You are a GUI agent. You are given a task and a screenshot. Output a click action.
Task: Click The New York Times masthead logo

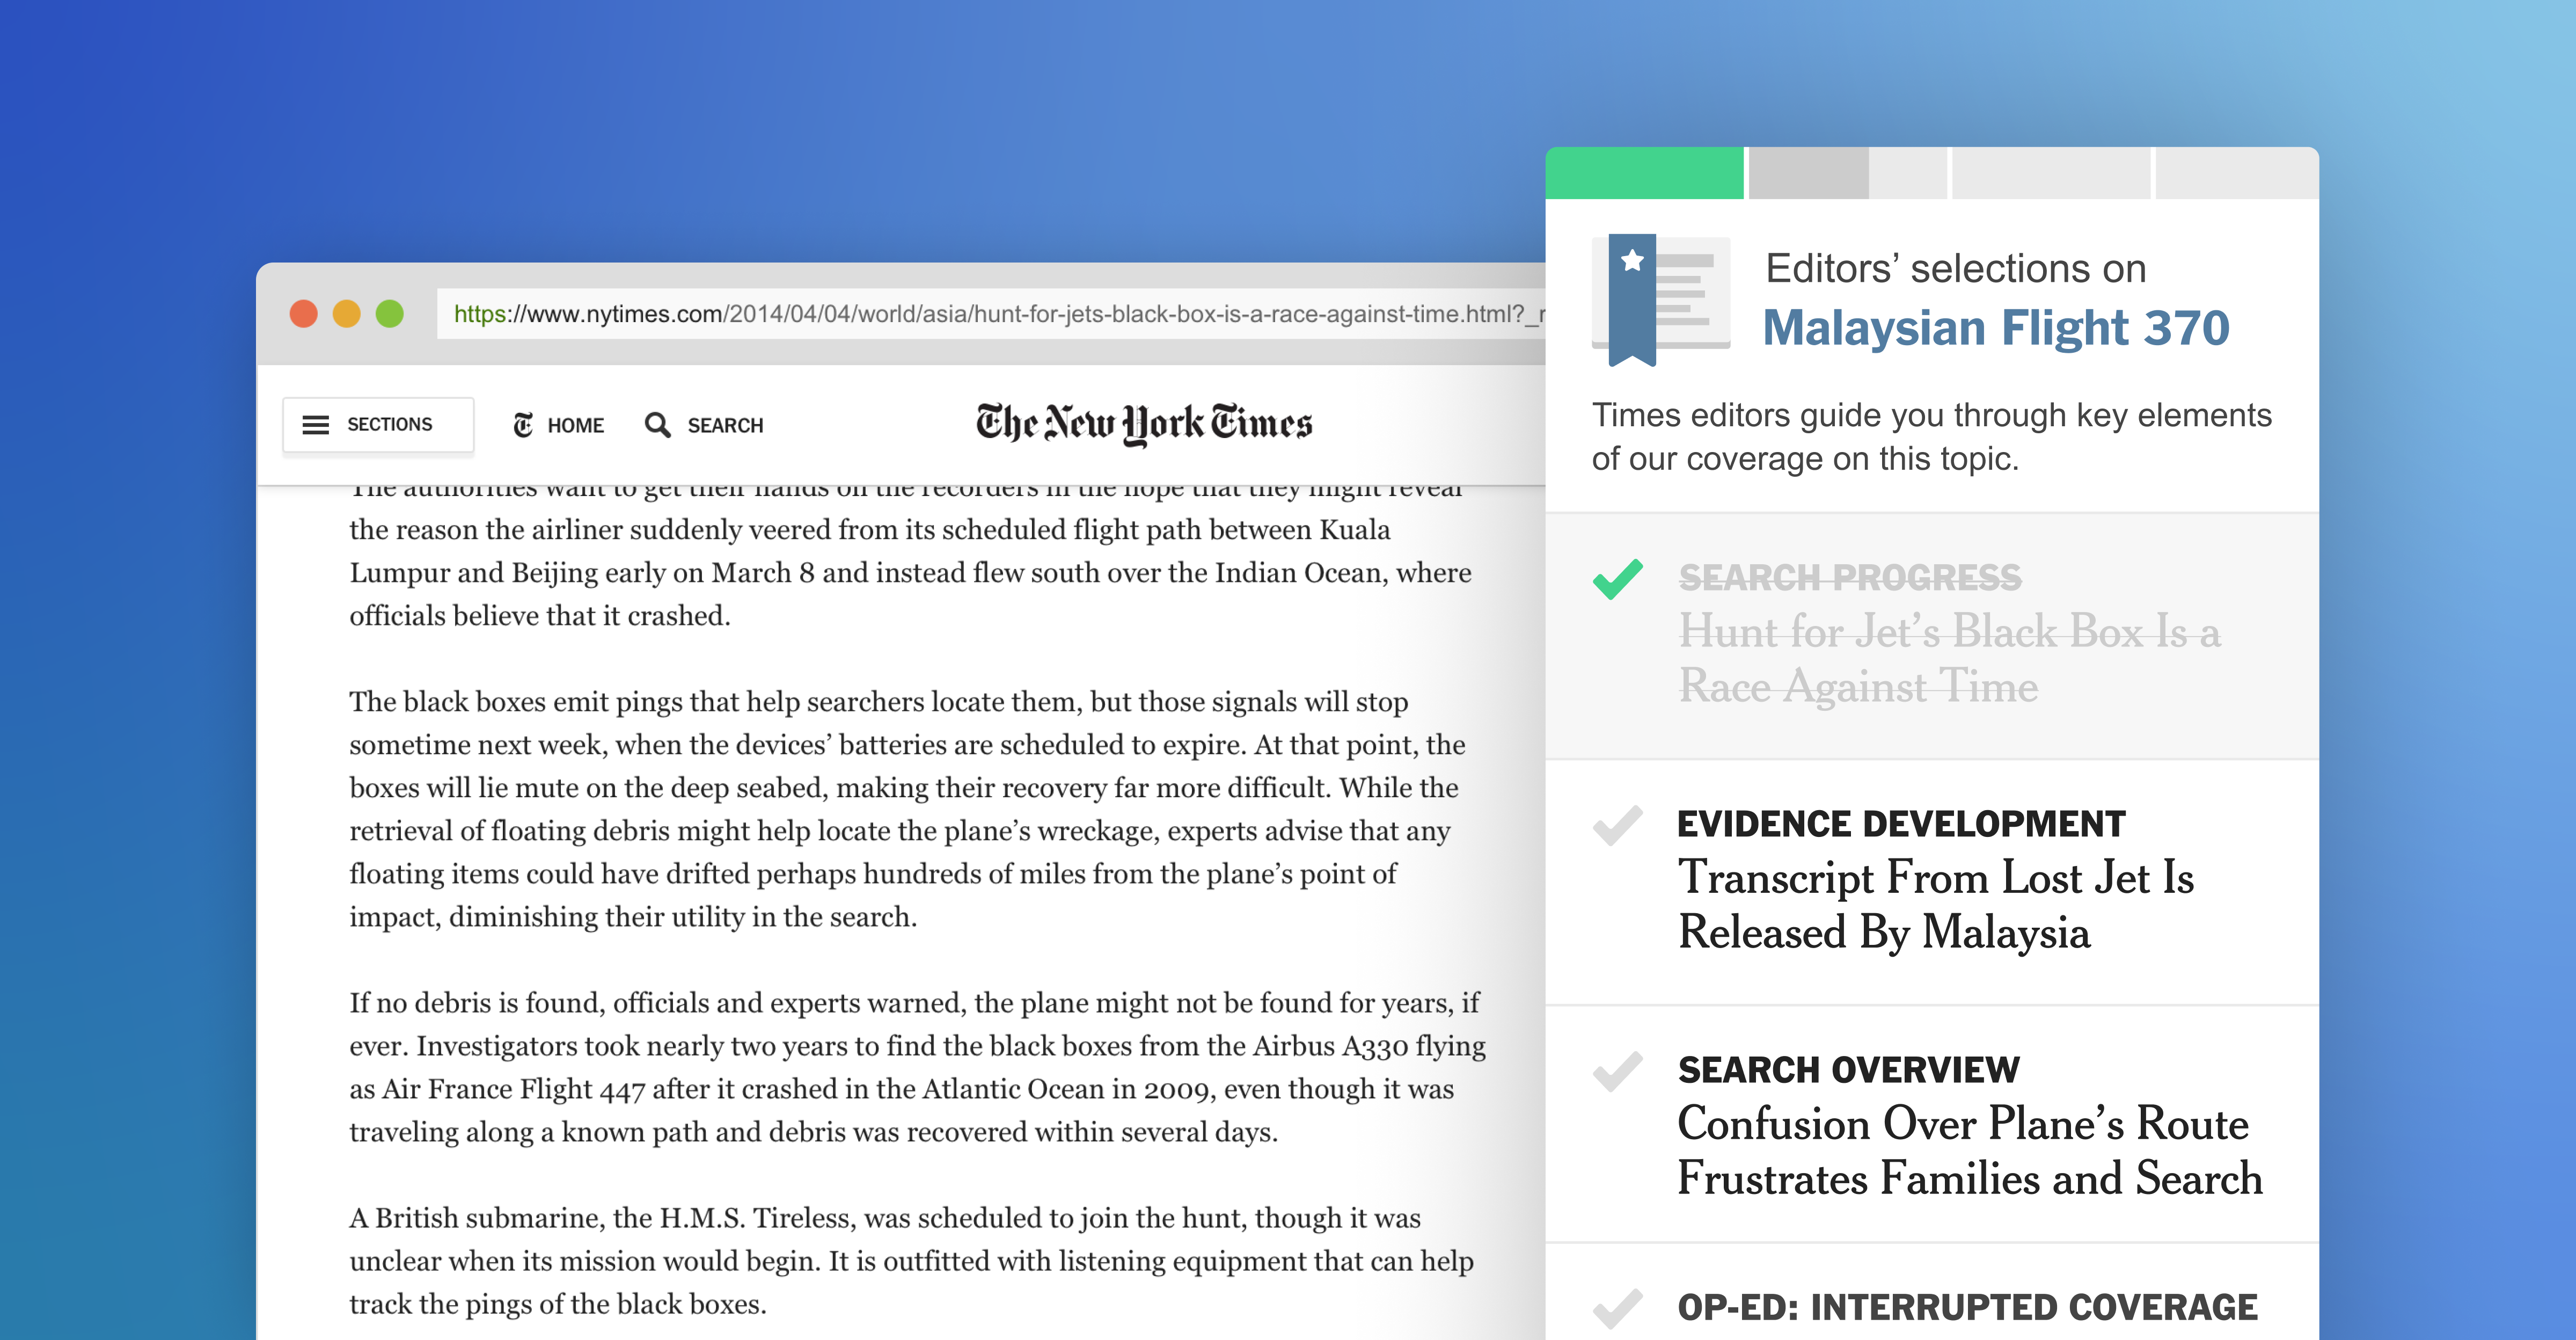[x=1143, y=424]
